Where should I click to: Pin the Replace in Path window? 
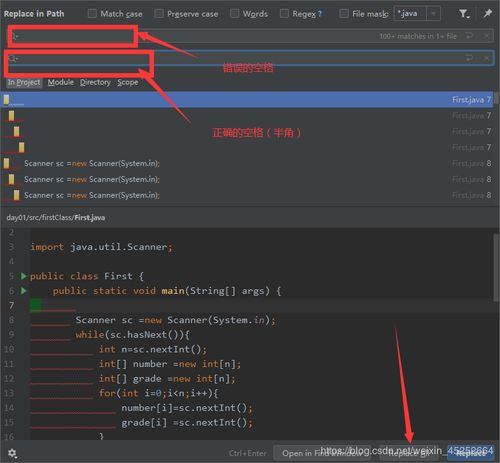pyautogui.click(x=487, y=14)
